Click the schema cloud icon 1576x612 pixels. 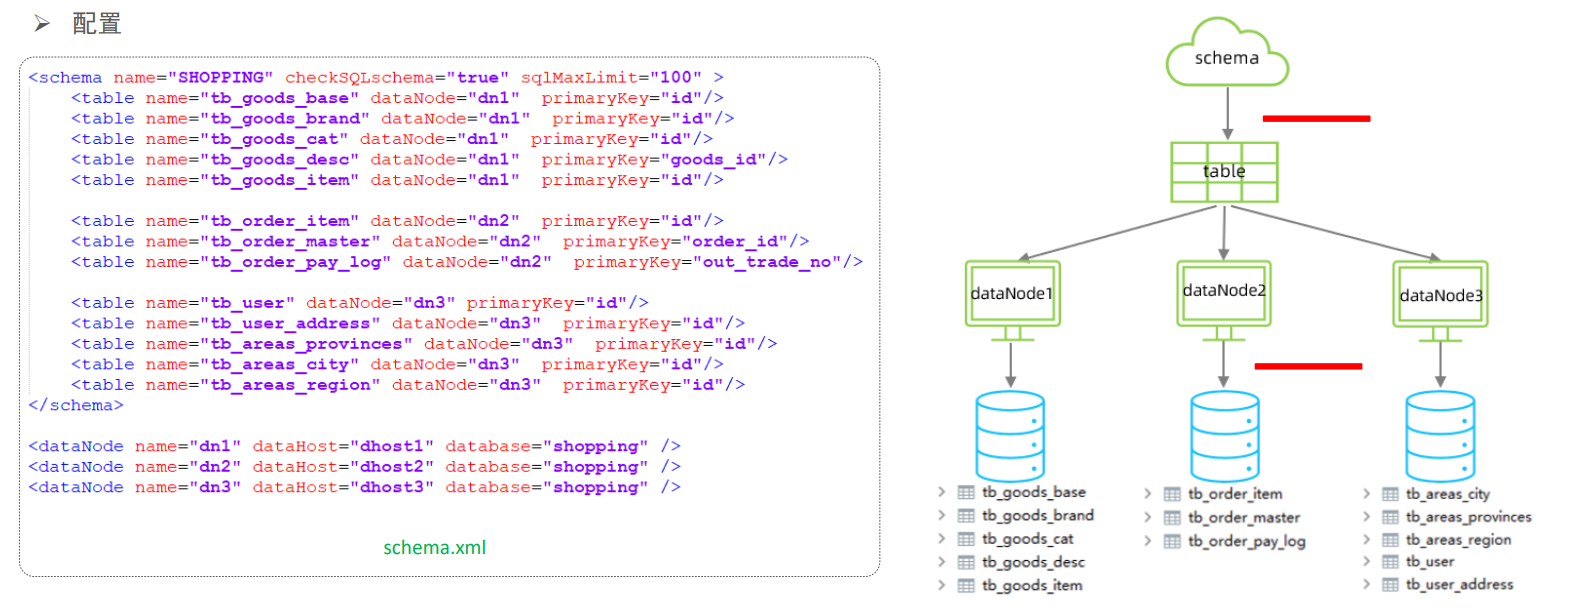(x=1227, y=53)
